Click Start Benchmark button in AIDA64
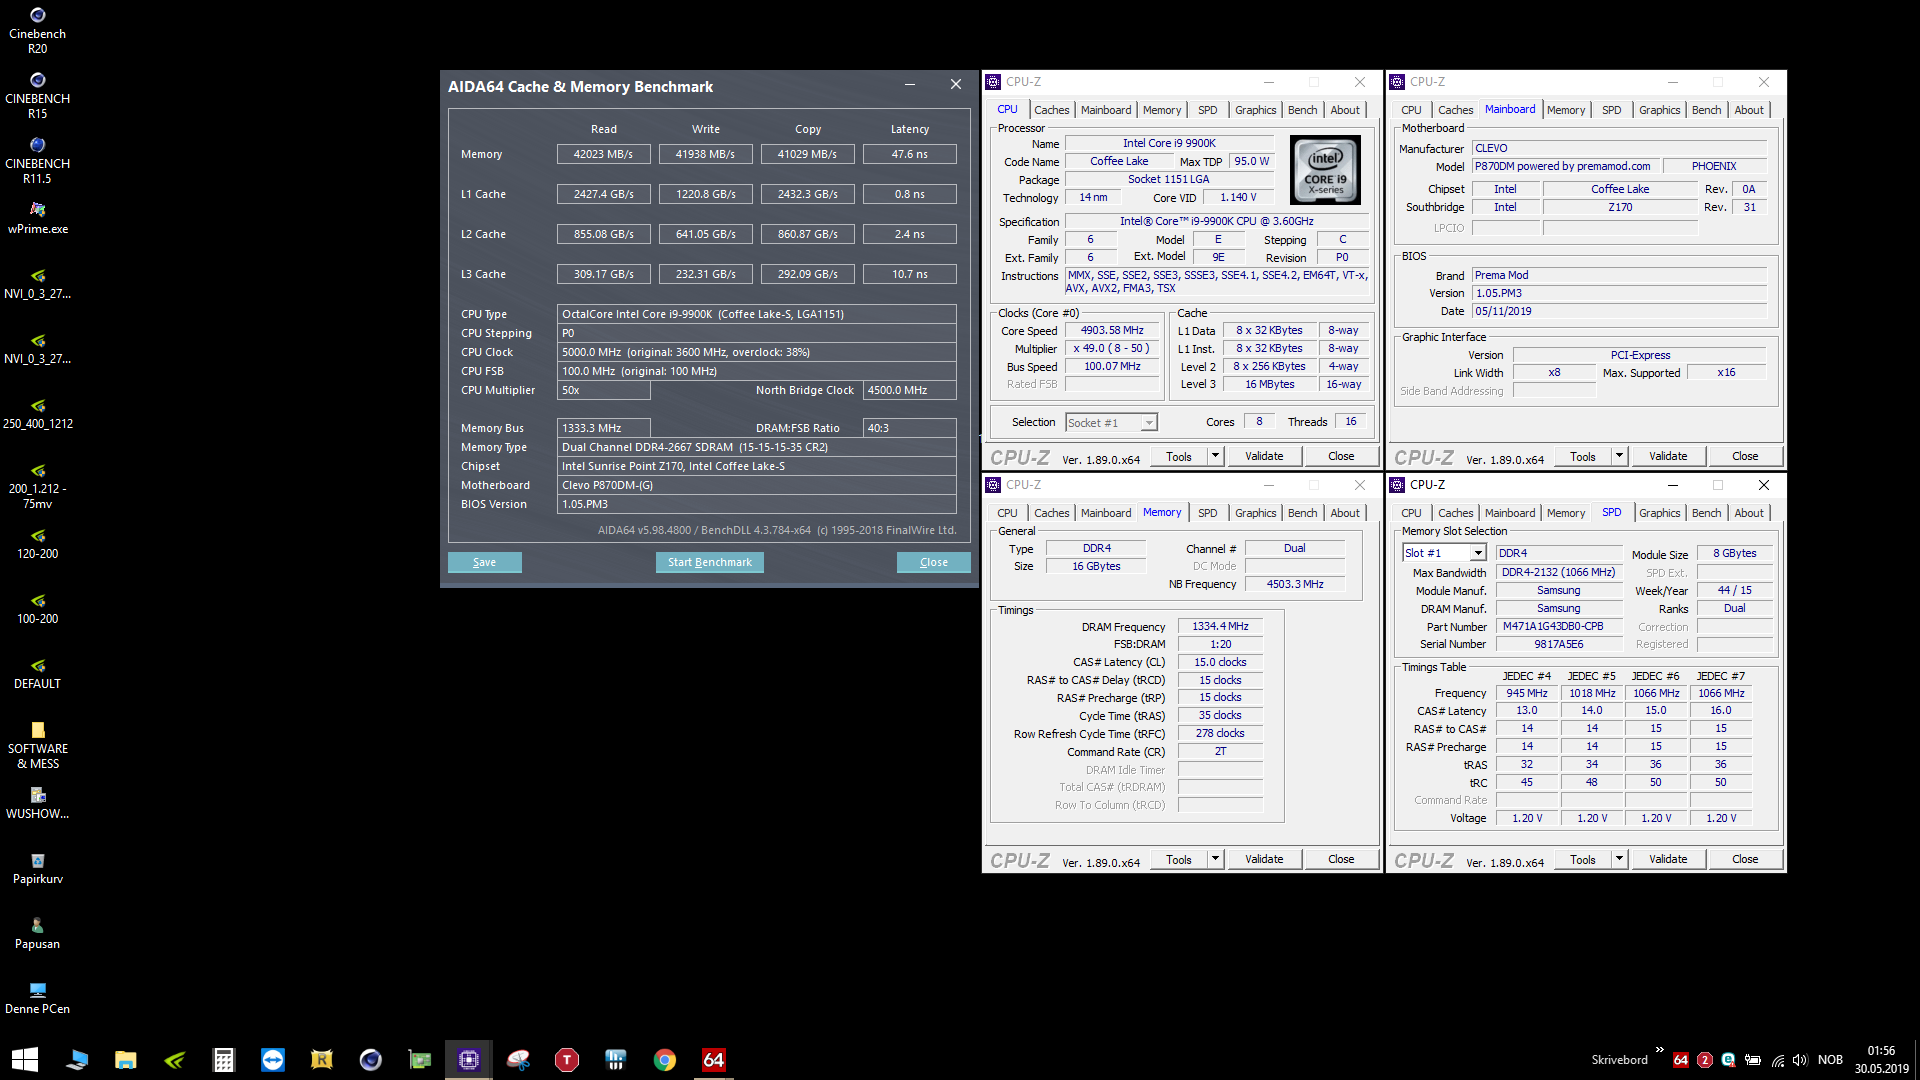The image size is (1920, 1080). [709, 562]
